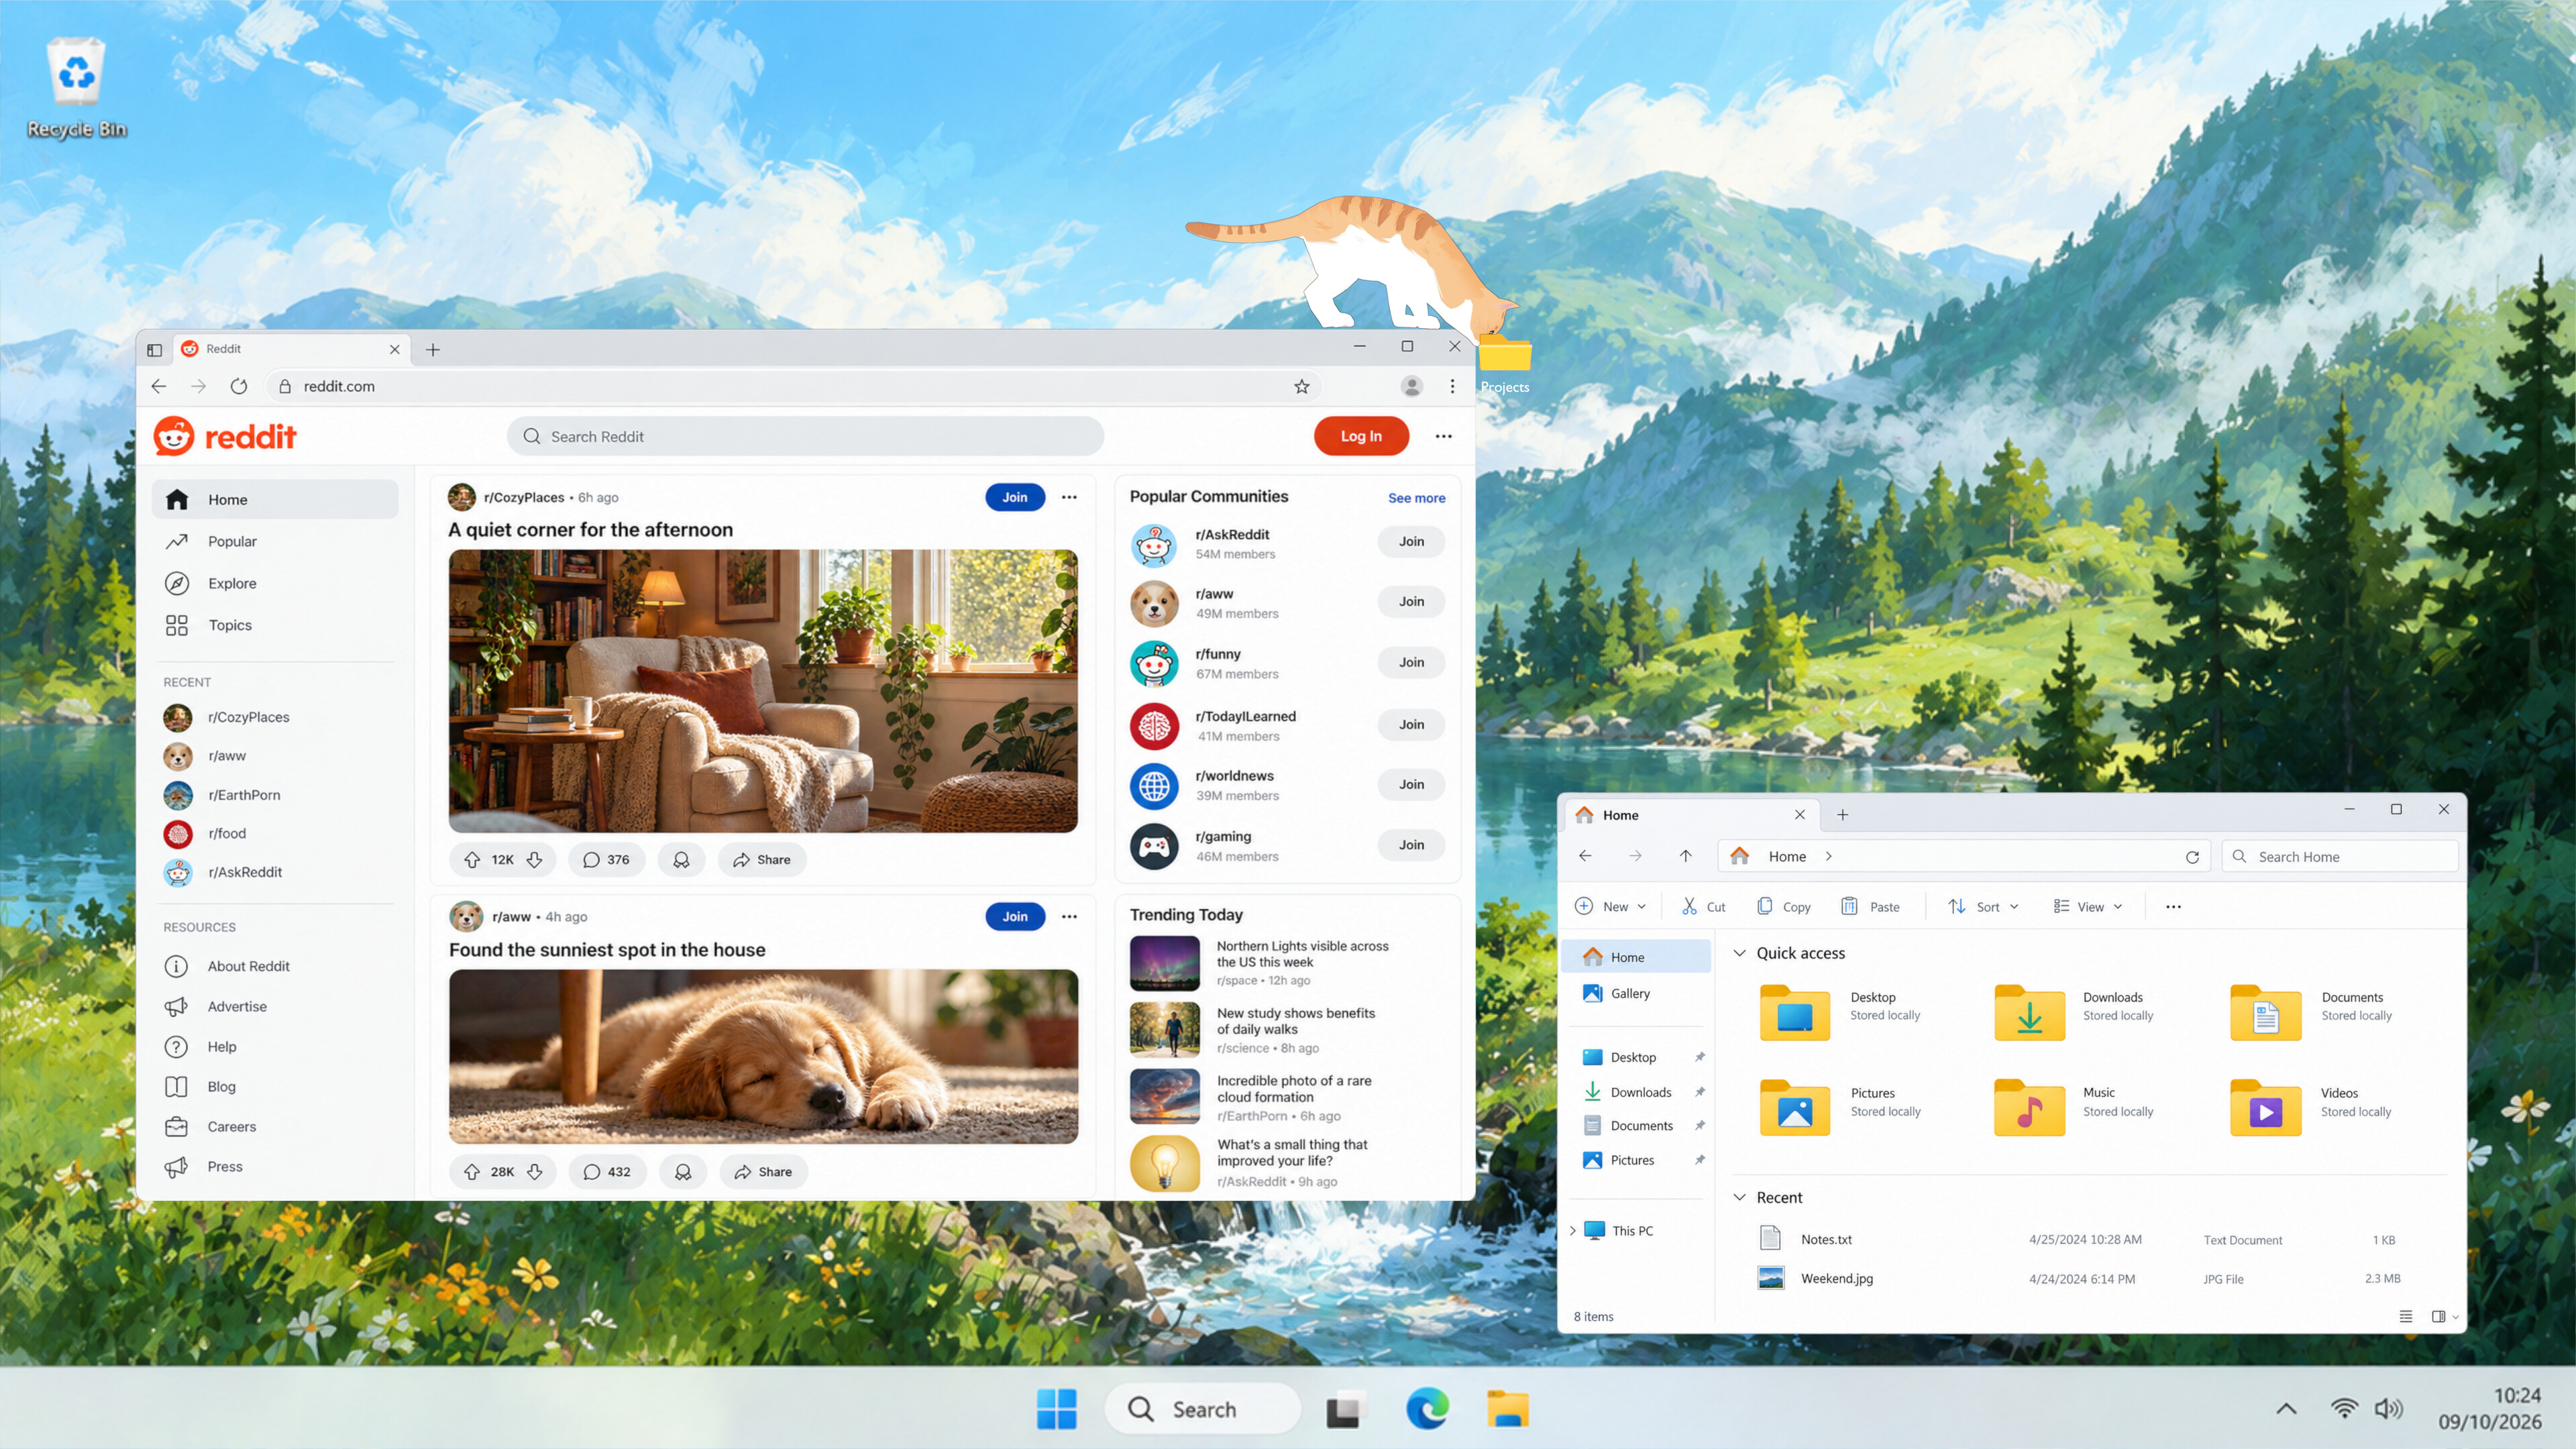Open the Sort dropdown in File Explorer

coord(1983,906)
